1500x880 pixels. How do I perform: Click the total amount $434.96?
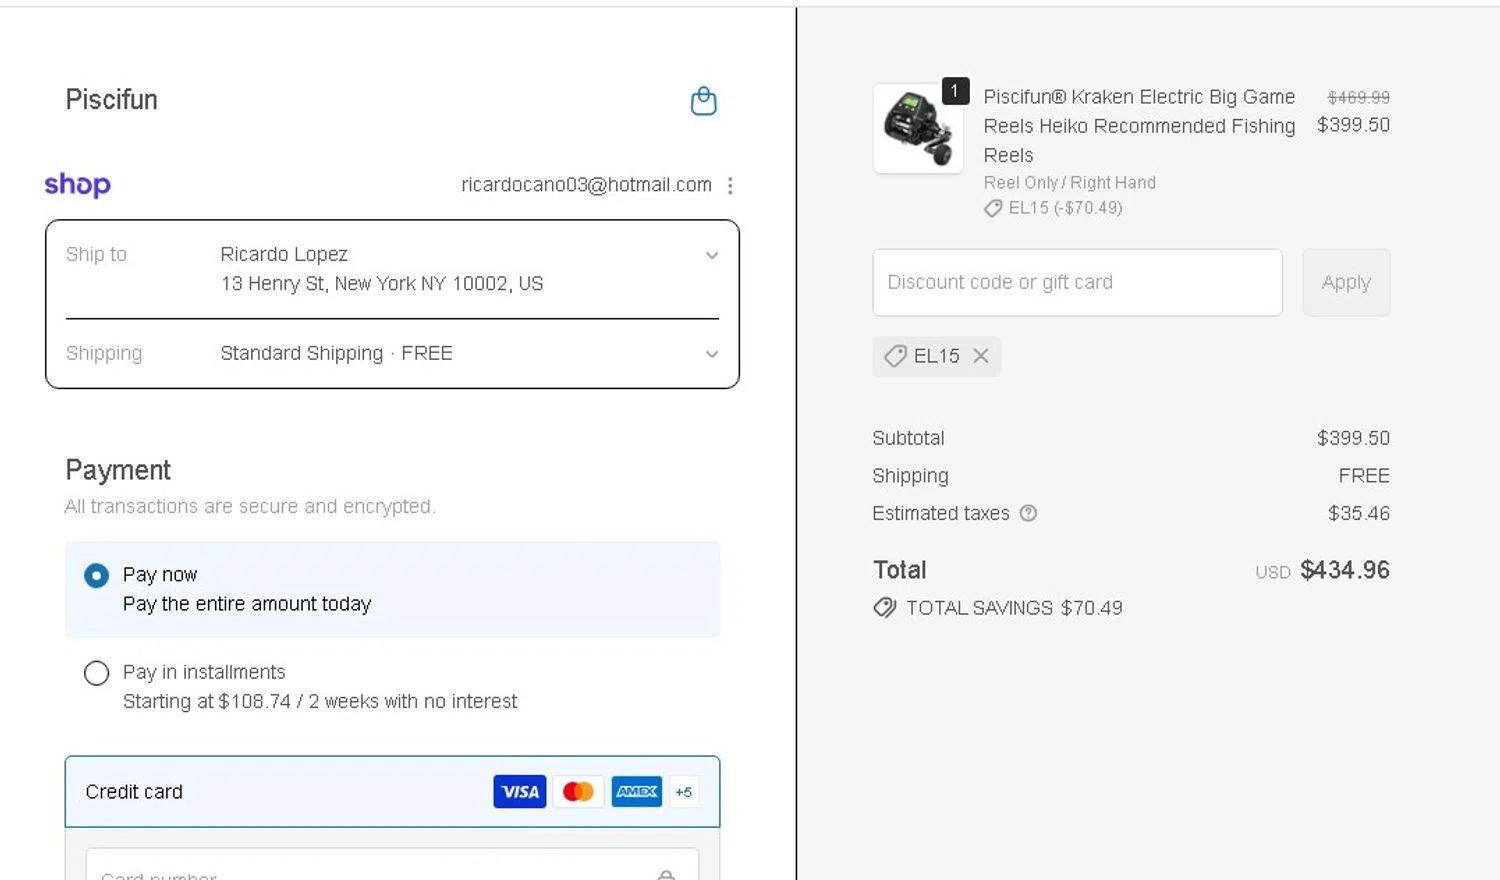1345,570
